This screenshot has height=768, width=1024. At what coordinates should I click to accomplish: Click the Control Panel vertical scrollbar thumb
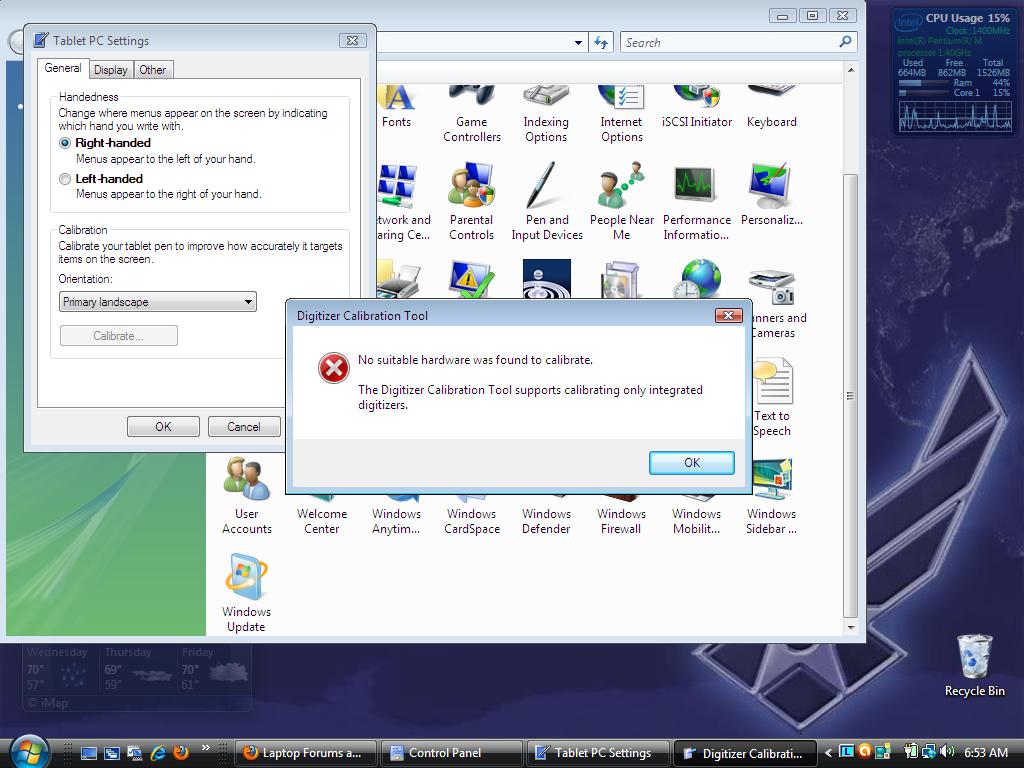[850, 396]
